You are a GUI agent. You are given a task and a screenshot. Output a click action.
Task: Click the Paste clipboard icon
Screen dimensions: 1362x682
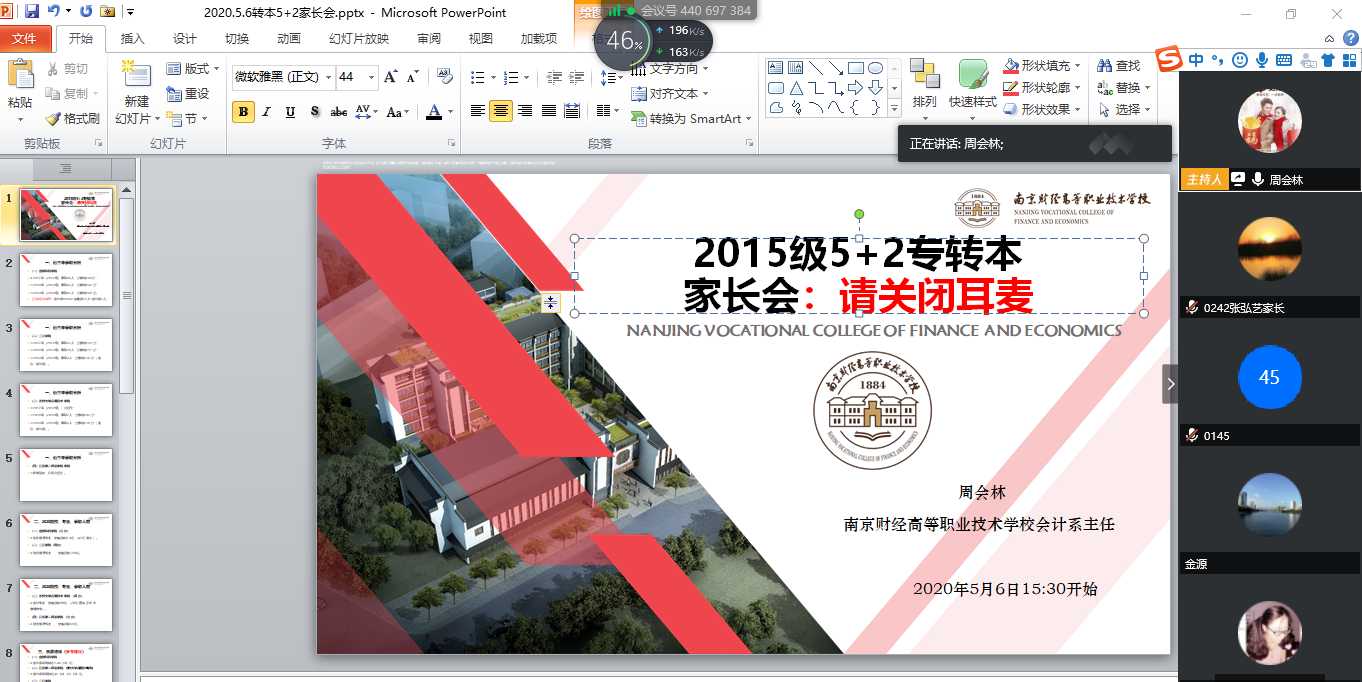click(19, 74)
